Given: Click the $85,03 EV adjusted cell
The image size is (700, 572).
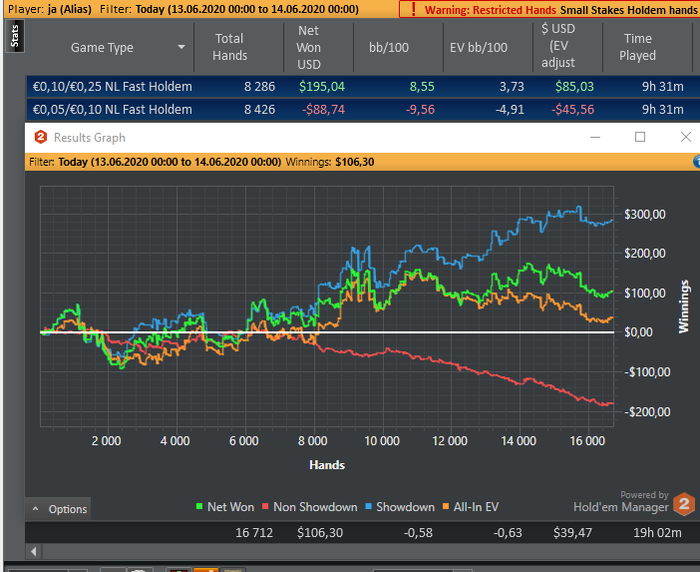Looking at the screenshot, I should 575,87.
